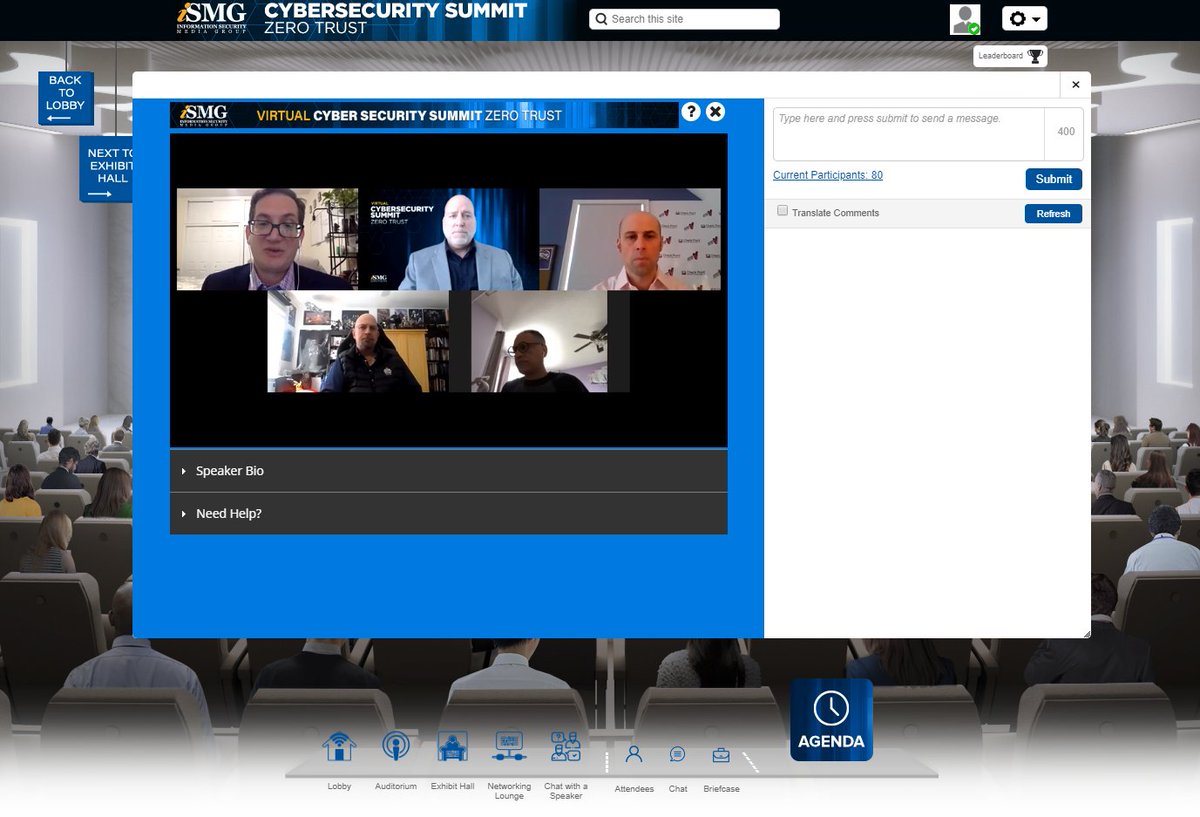Open the Attendees icon
Screen dimensions: 1200x817
[x=633, y=755]
